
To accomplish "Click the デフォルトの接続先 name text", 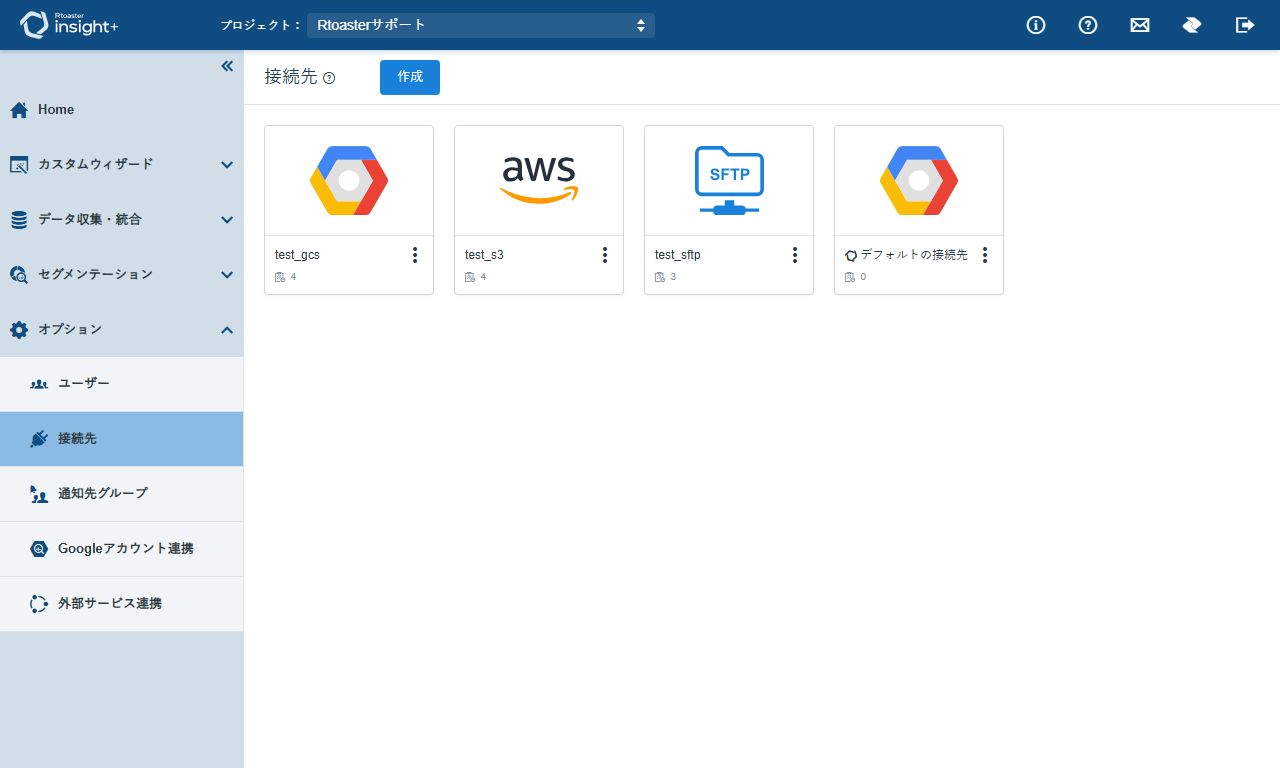I will [x=914, y=255].
